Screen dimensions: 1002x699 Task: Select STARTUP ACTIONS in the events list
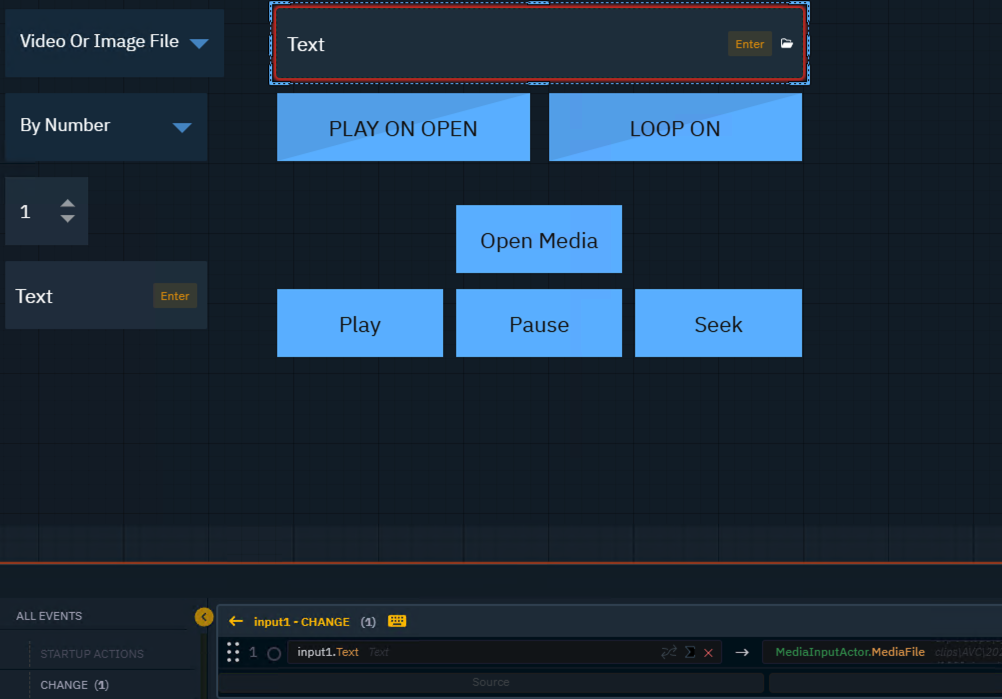[92, 654]
